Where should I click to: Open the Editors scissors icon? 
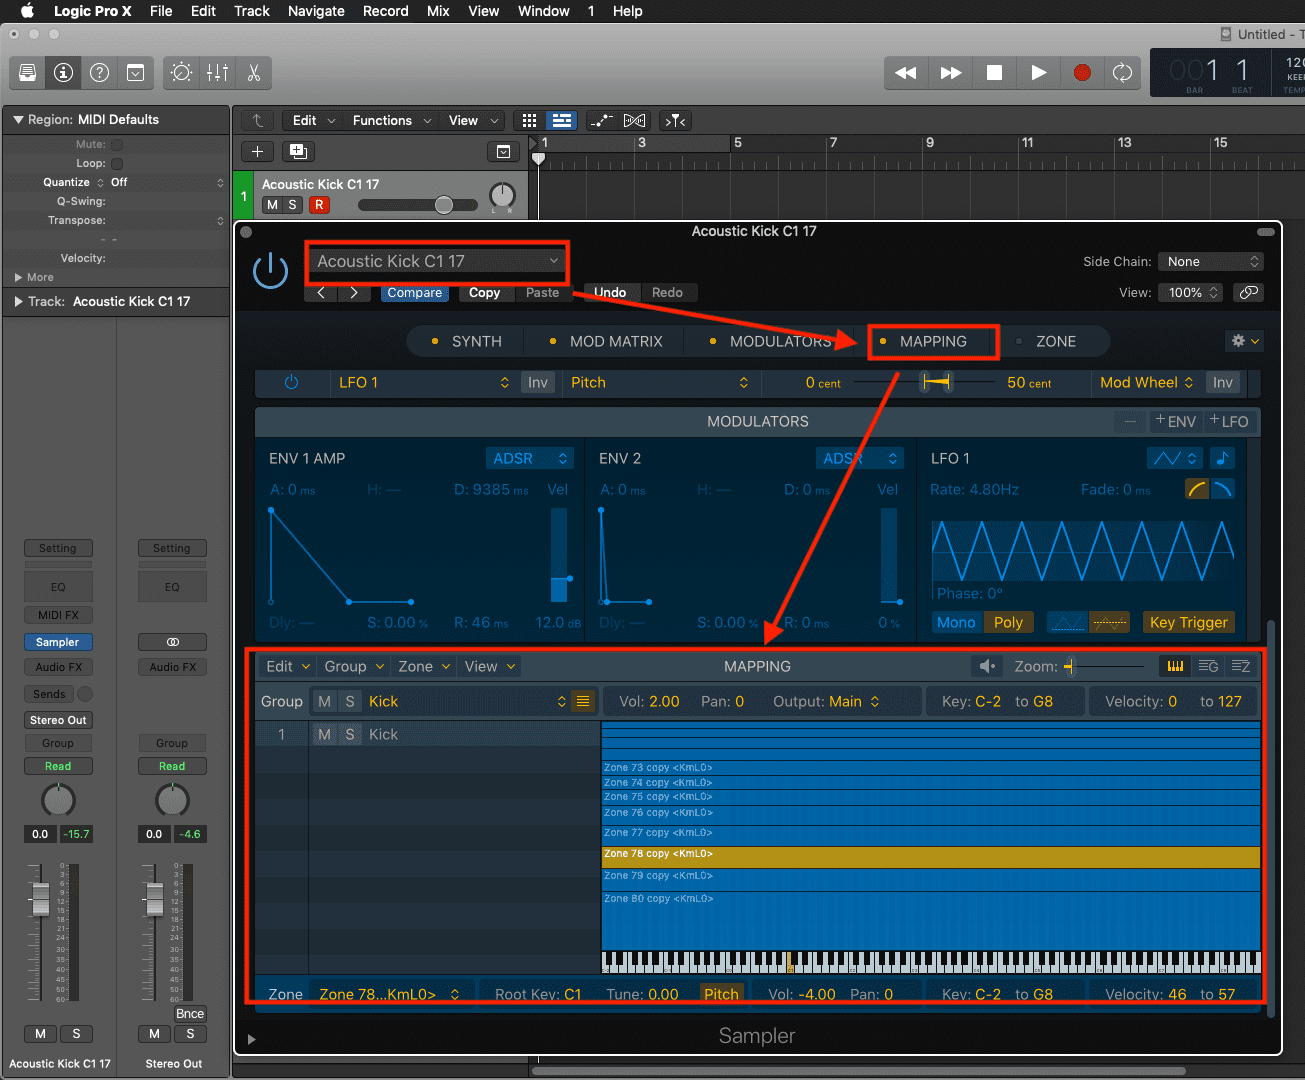click(253, 73)
